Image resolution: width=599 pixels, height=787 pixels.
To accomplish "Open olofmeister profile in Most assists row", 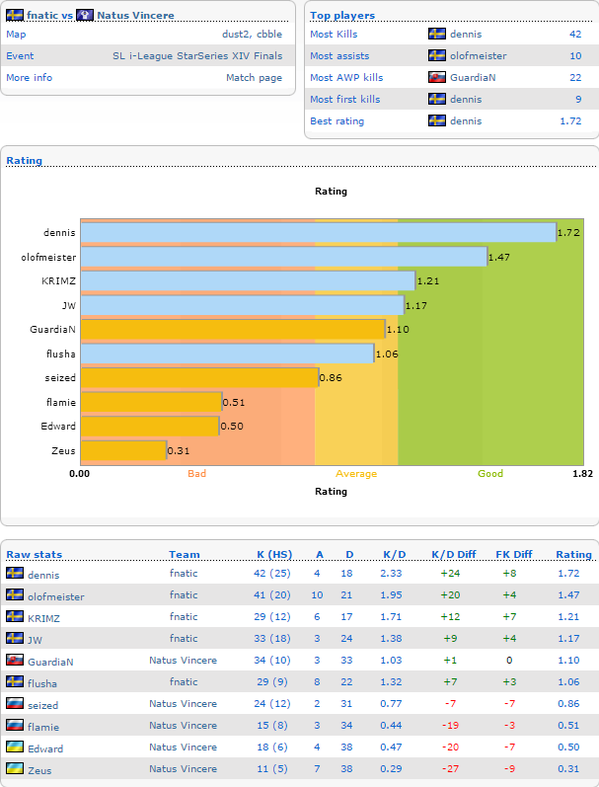I will tap(478, 56).
